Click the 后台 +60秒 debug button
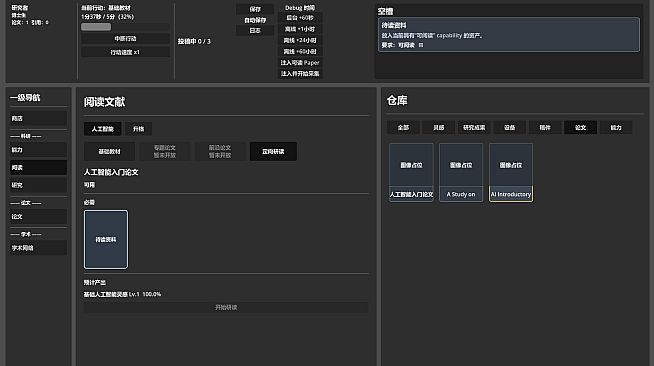Screen dimensions: 654x366 tap(300, 18)
